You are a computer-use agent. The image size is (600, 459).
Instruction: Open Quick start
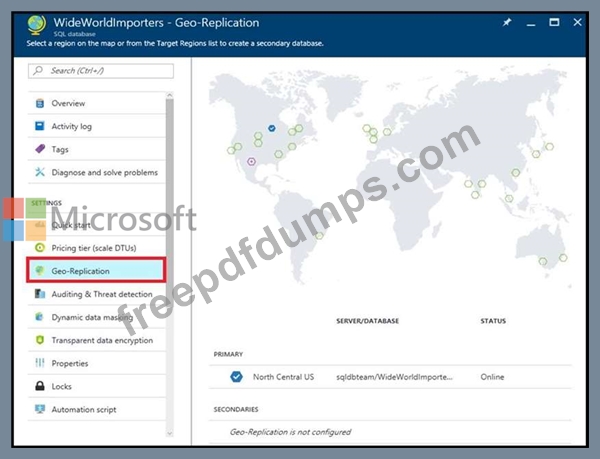pyautogui.click(x=97, y=225)
